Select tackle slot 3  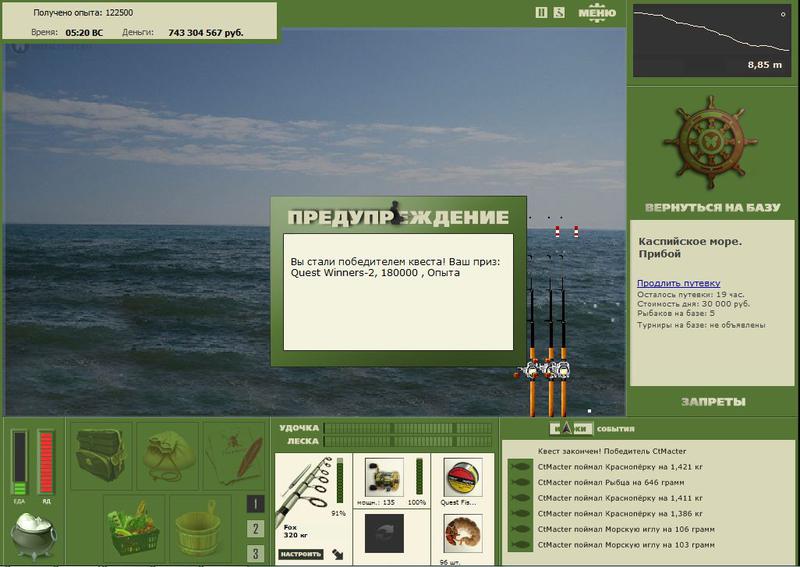[x=256, y=553]
